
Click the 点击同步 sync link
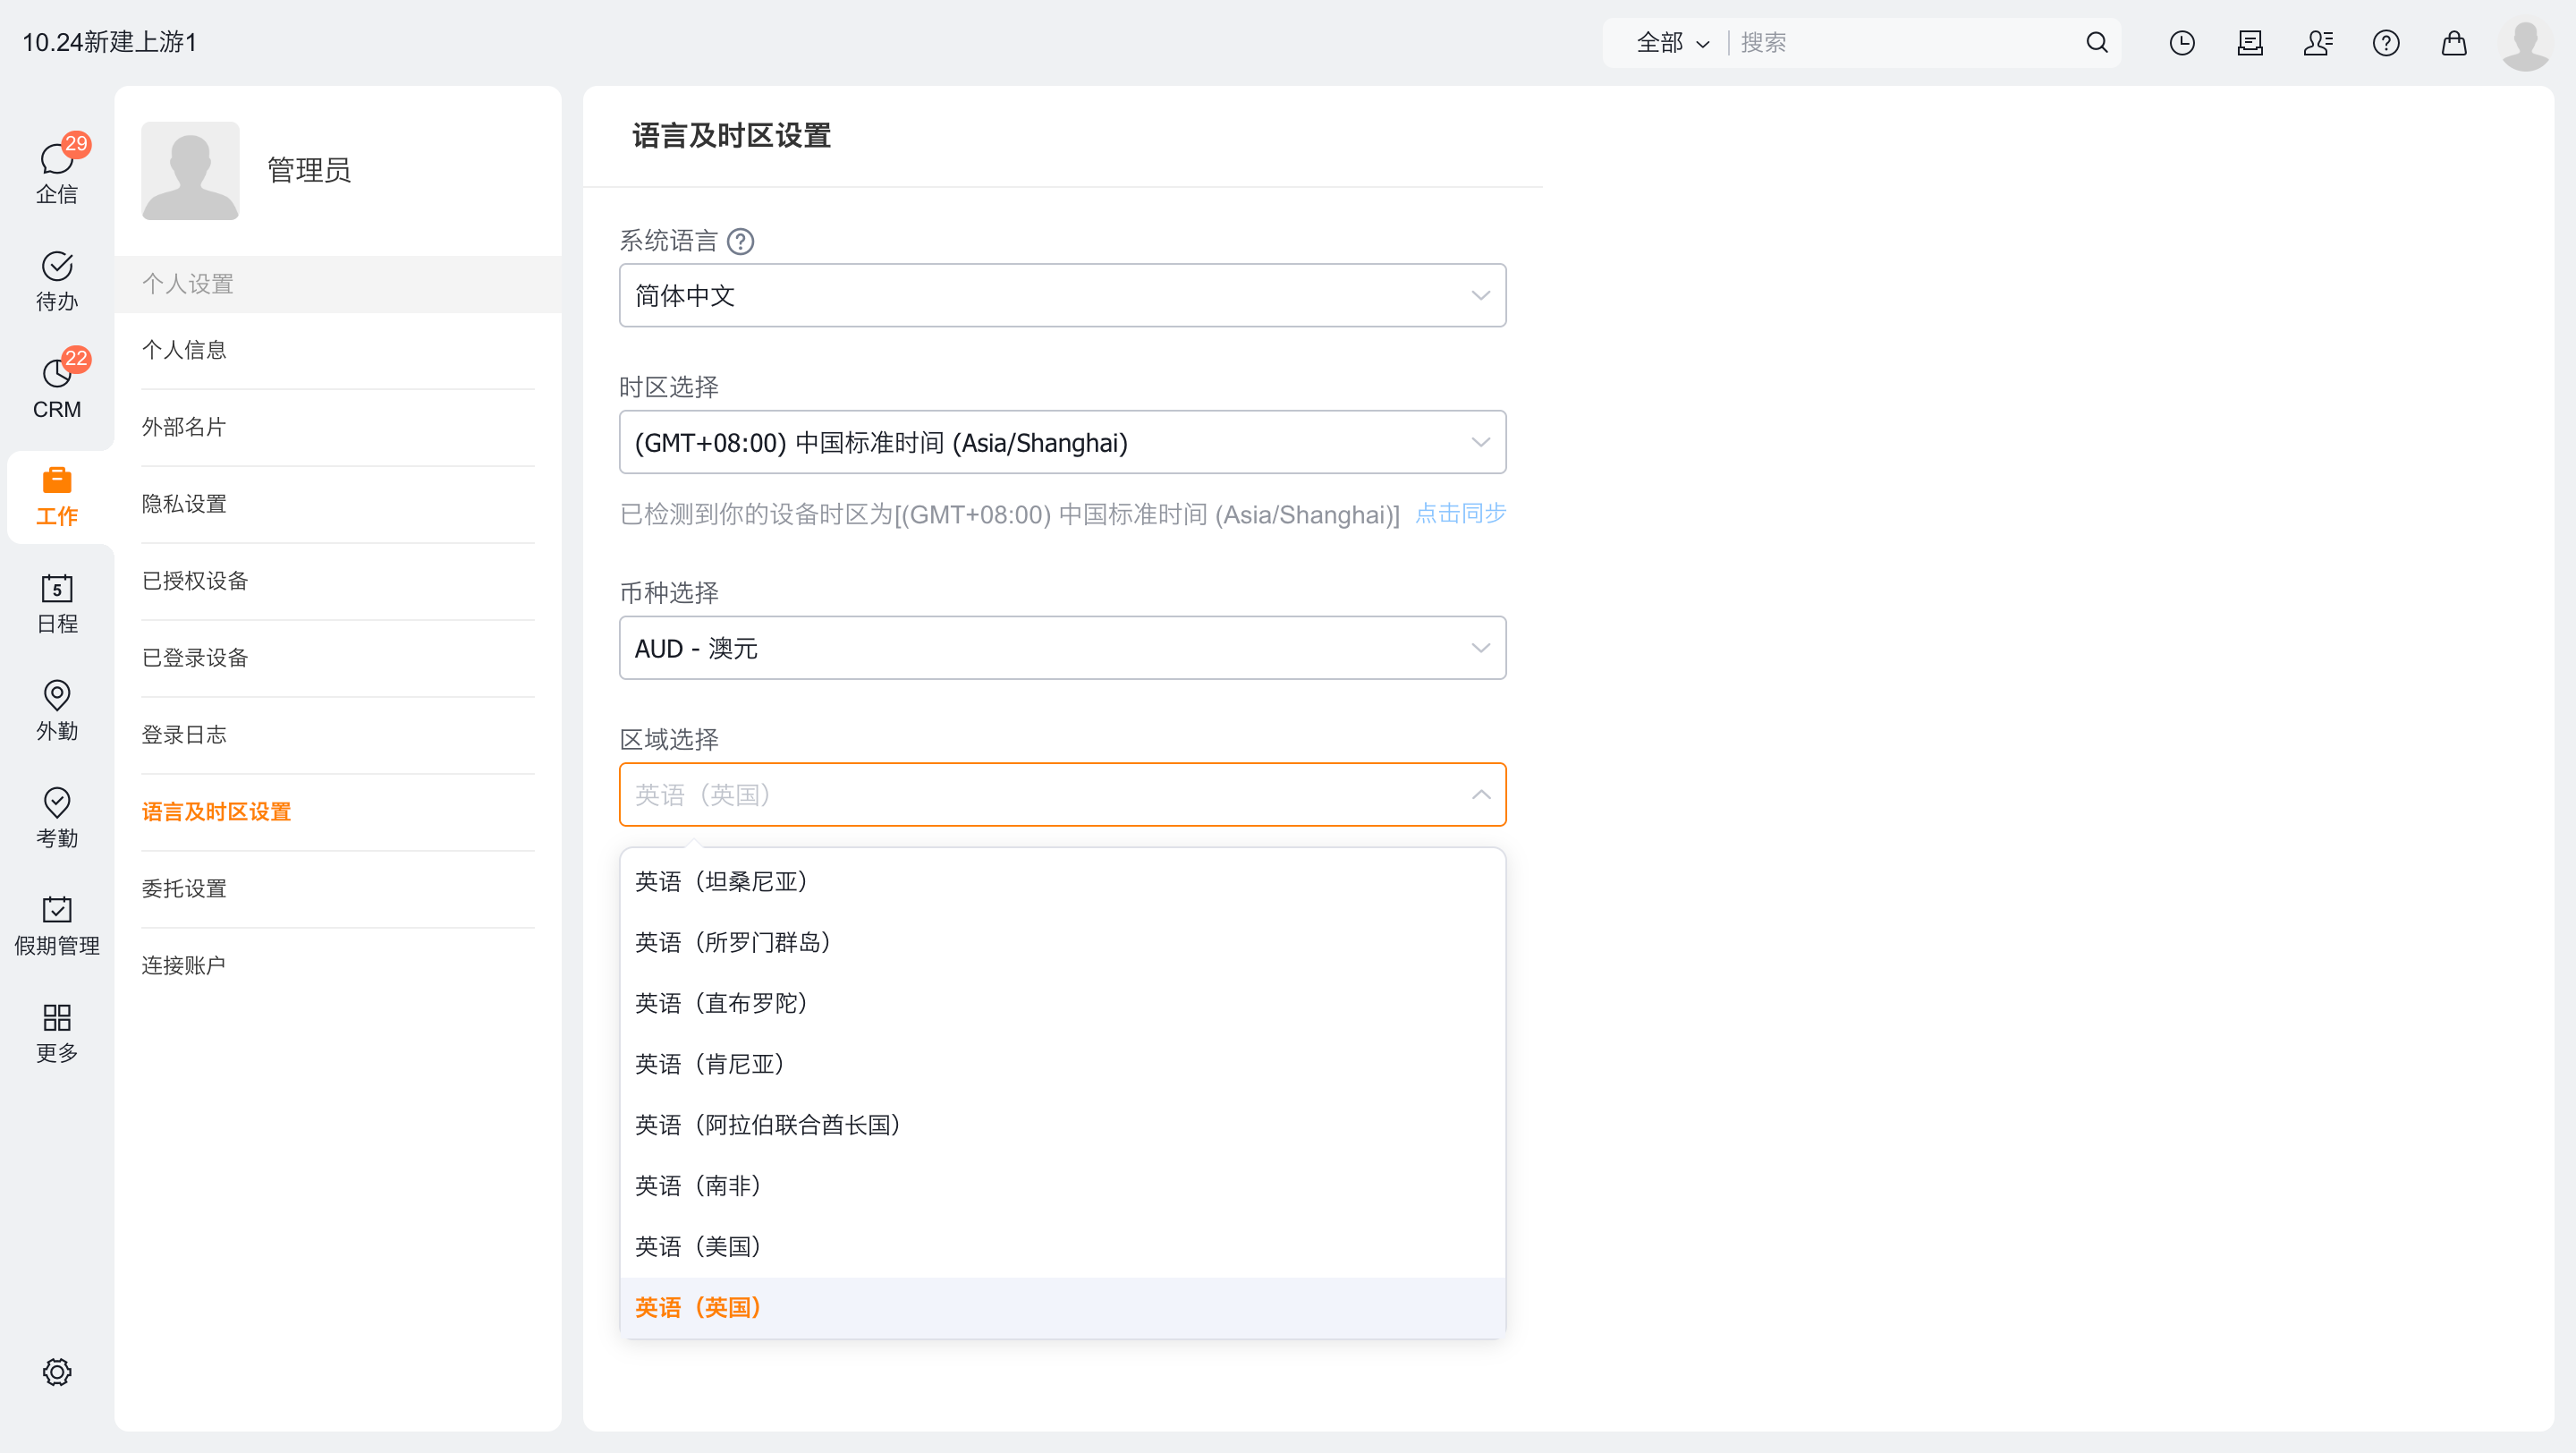pos(1460,513)
